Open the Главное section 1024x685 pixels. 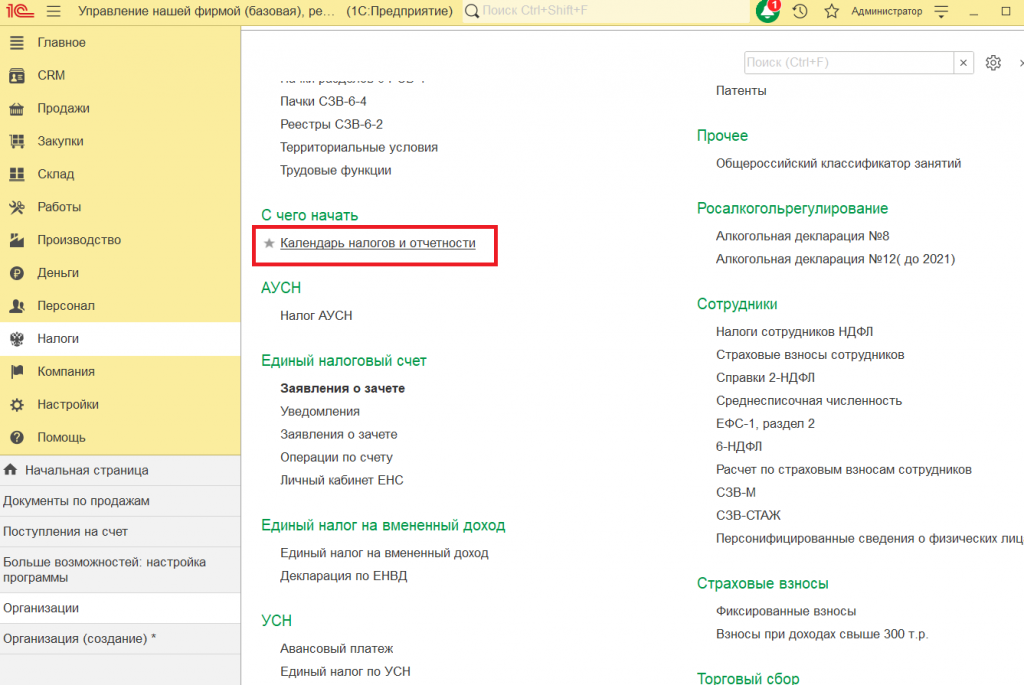(x=120, y=42)
